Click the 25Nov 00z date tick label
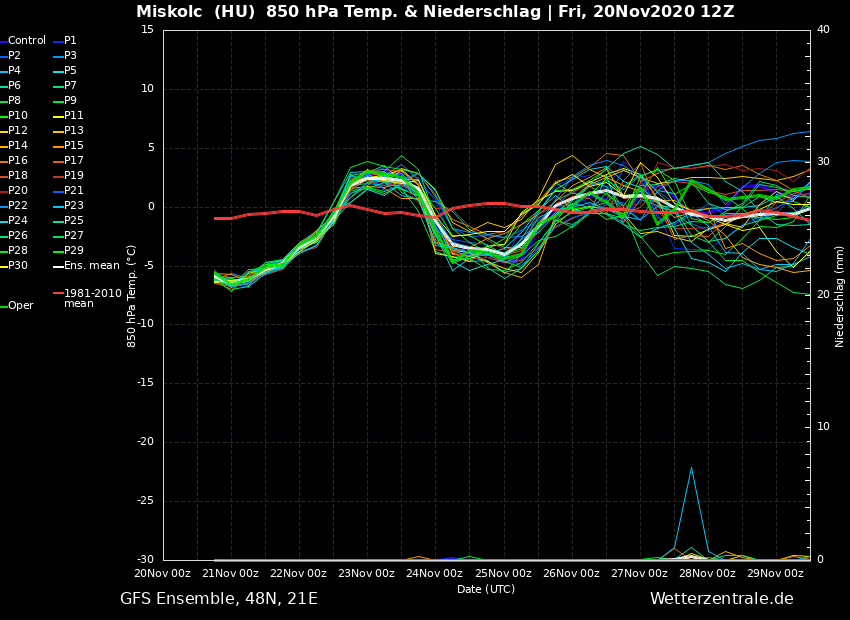Image resolution: width=850 pixels, height=620 pixels. pos(503,573)
